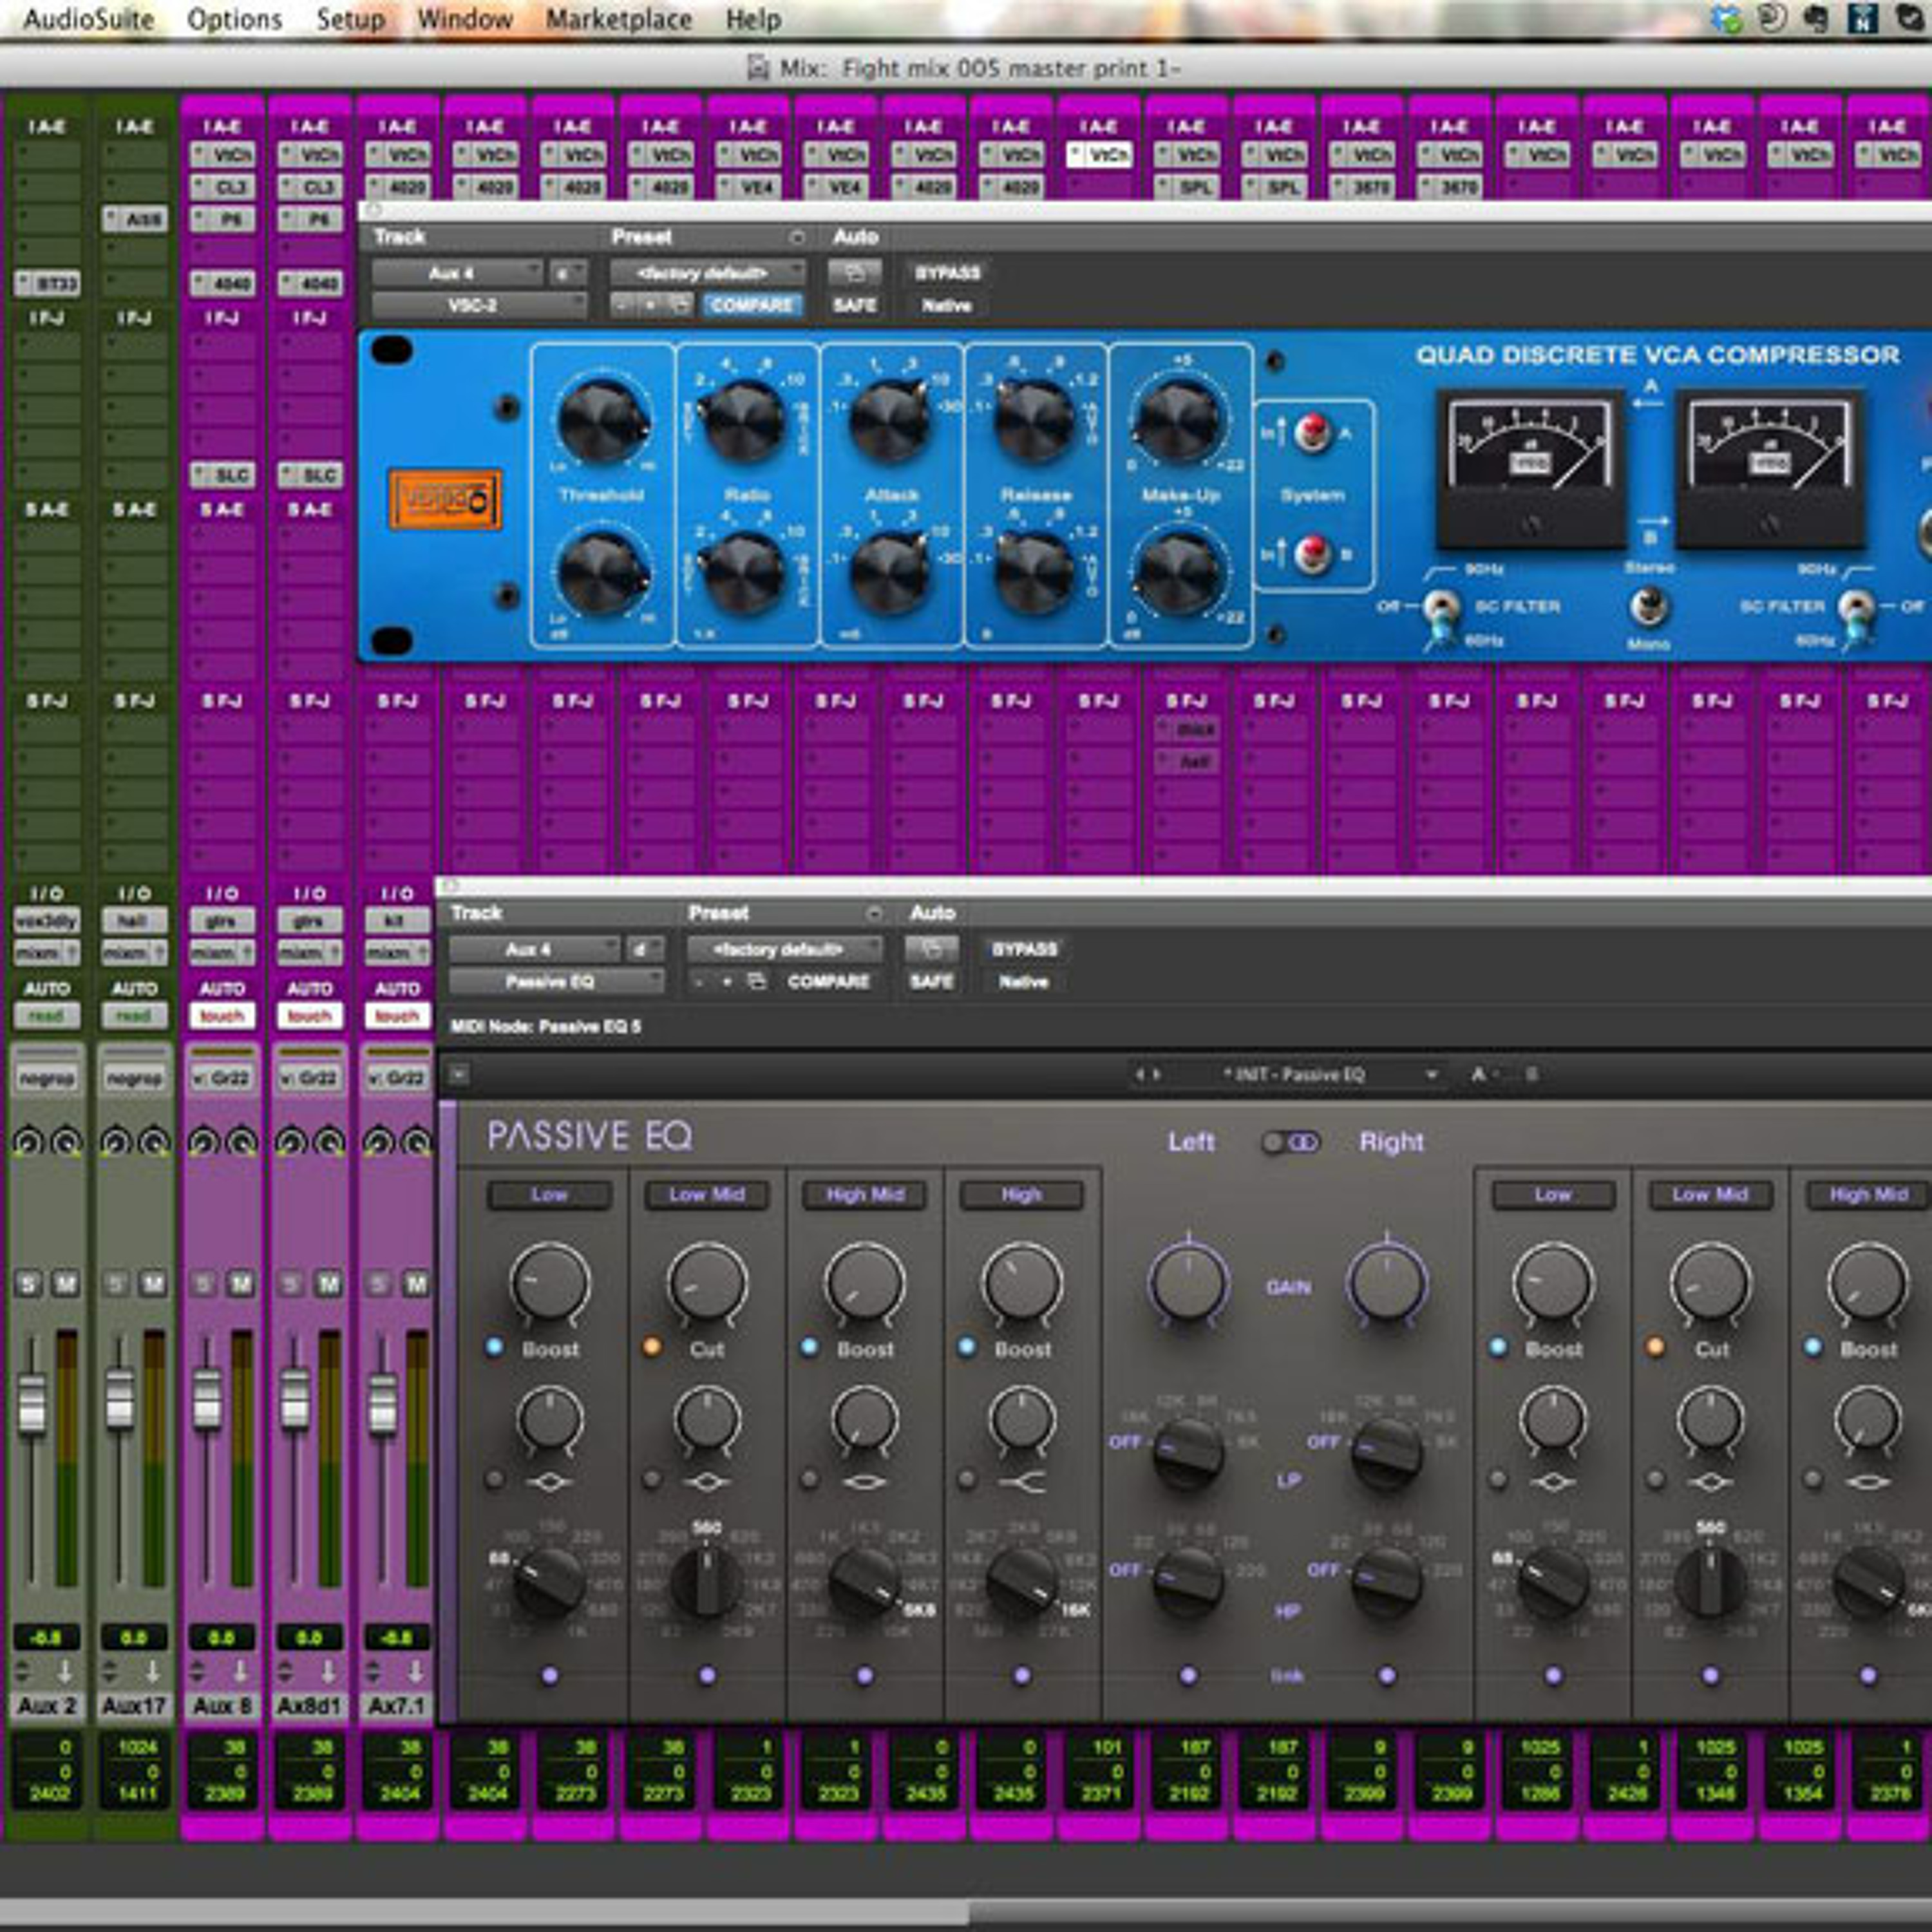This screenshot has height=1932, width=1932.
Task: Turn the left LP filter selector knob
Action: 1187,1453
